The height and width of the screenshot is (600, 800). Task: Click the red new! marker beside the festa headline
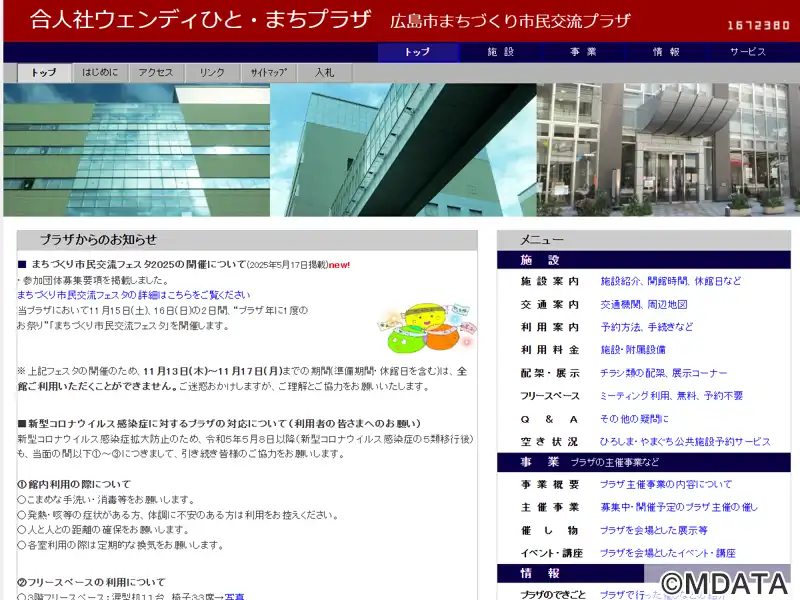(339, 265)
